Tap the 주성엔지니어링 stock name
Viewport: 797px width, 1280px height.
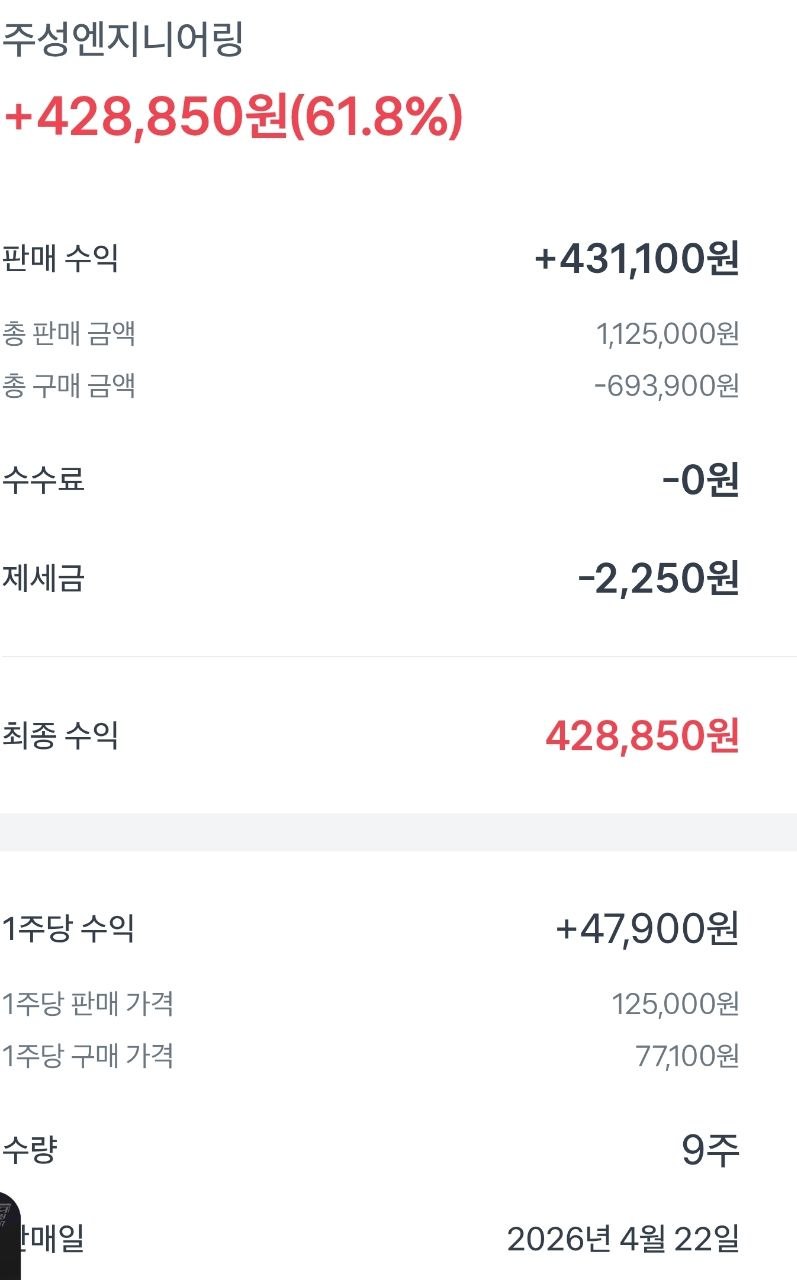123,42
